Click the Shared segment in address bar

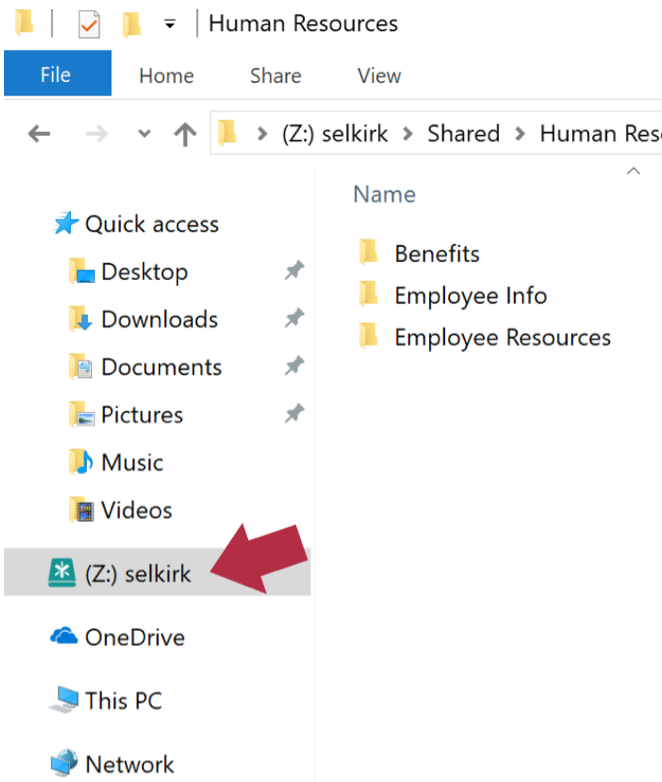463,134
